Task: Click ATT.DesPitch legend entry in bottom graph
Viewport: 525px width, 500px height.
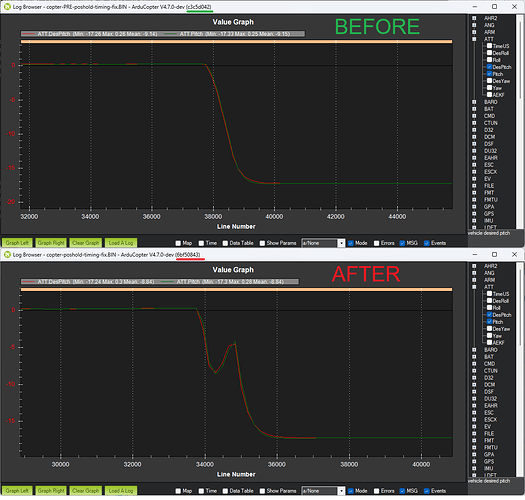Action: [88, 282]
